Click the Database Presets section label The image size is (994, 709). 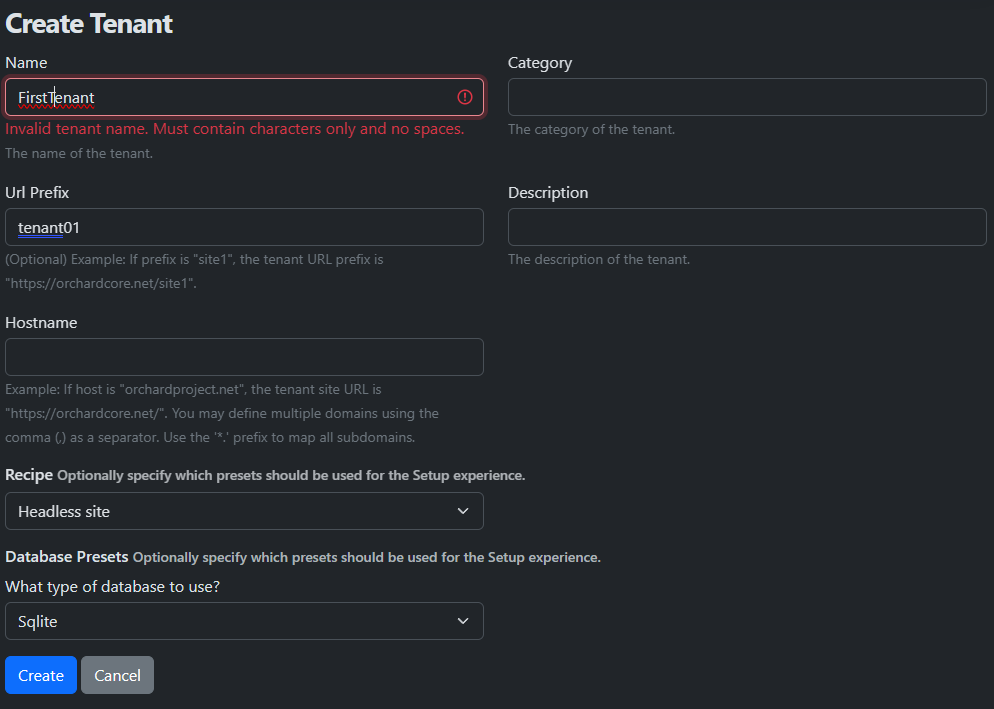coord(67,557)
